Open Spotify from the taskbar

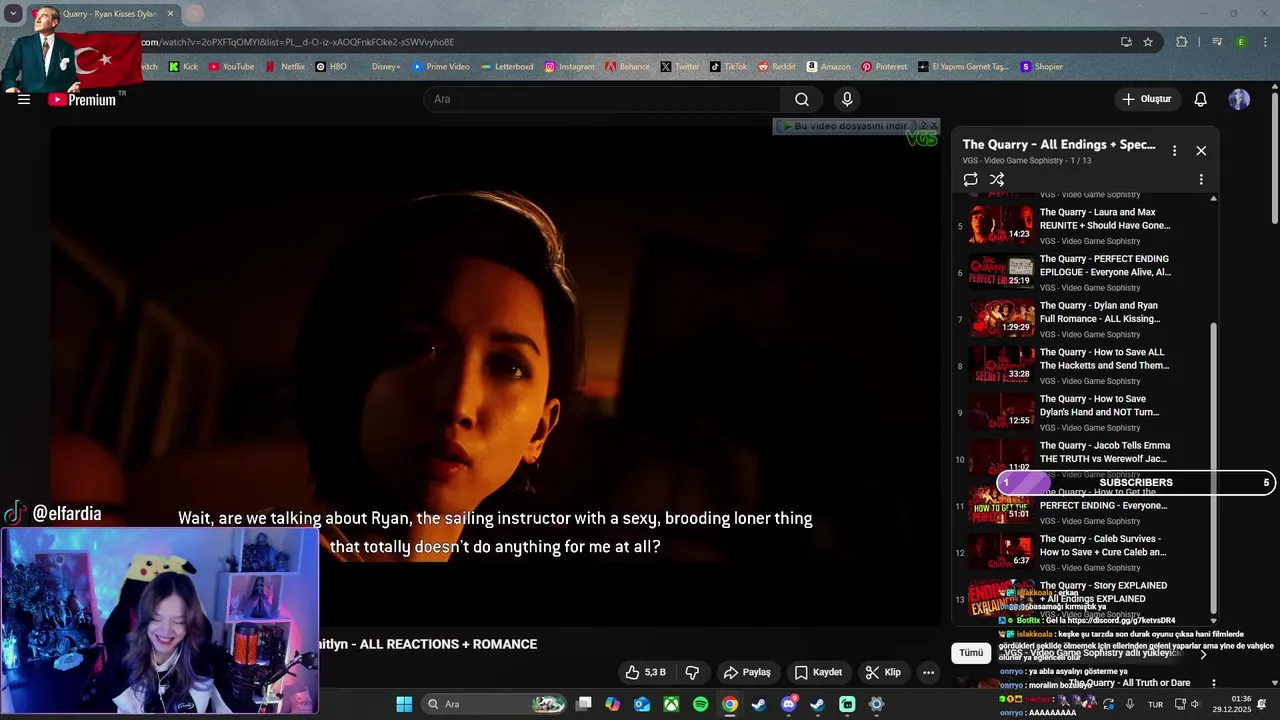[700, 704]
